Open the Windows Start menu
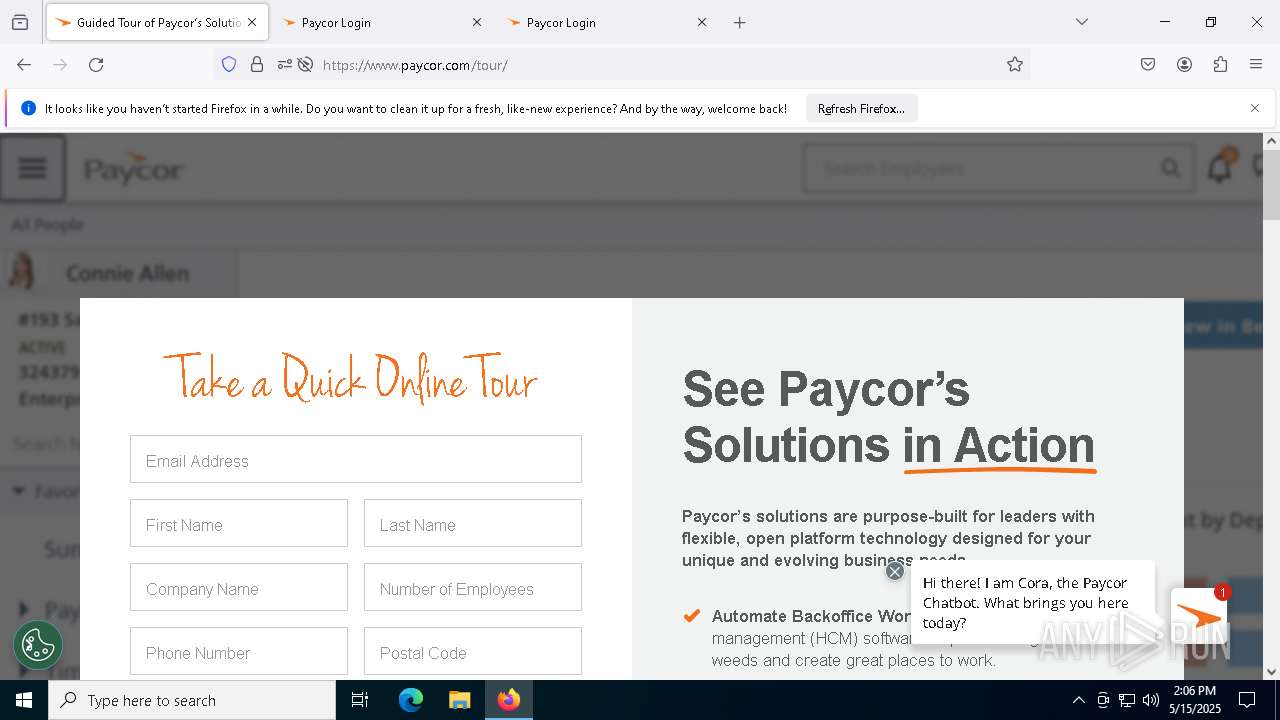The image size is (1280, 720). [24, 700]
